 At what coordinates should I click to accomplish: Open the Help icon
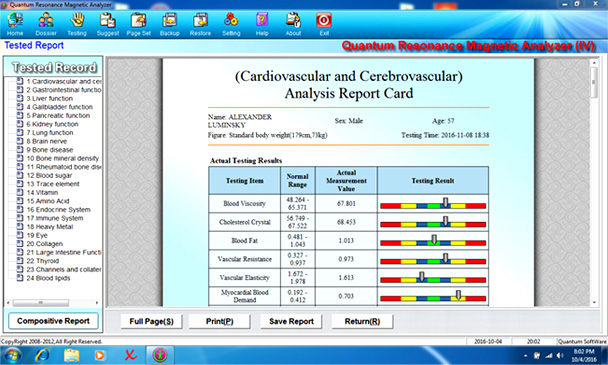pyautogui.click(x=262, y=24)
